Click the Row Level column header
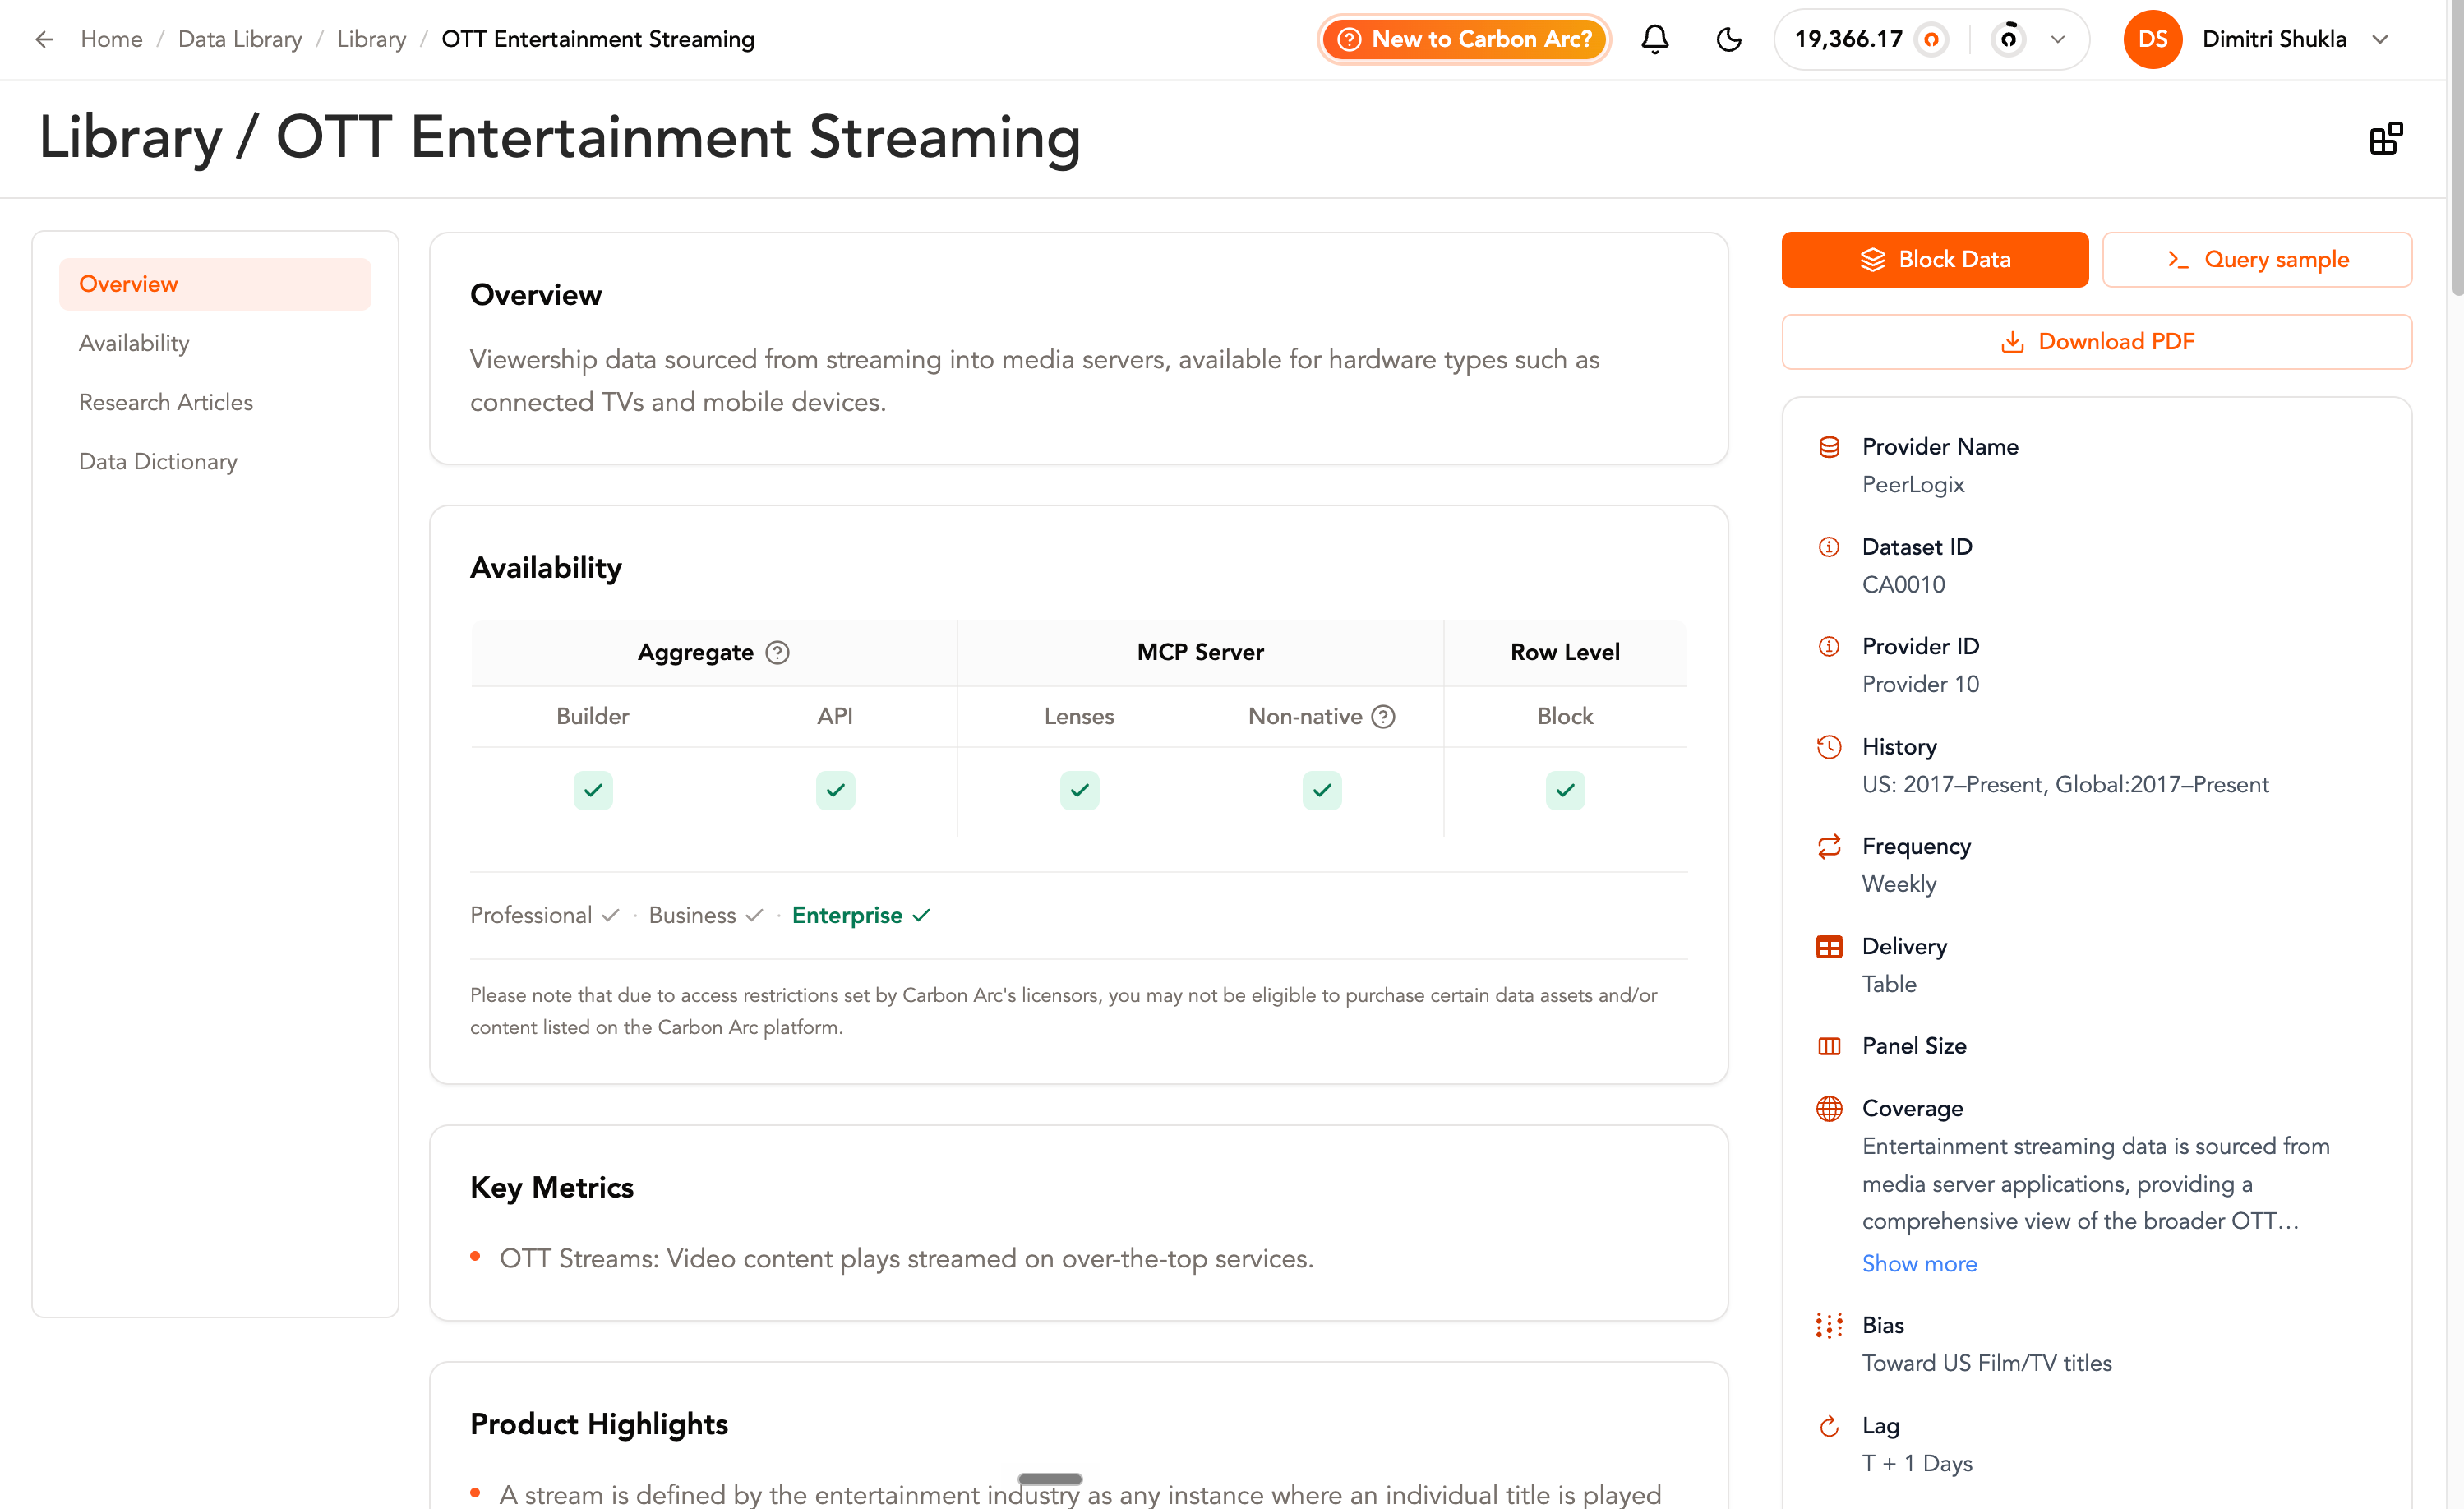This screenshot has height=1509, width=2464. coord(1565,652)
